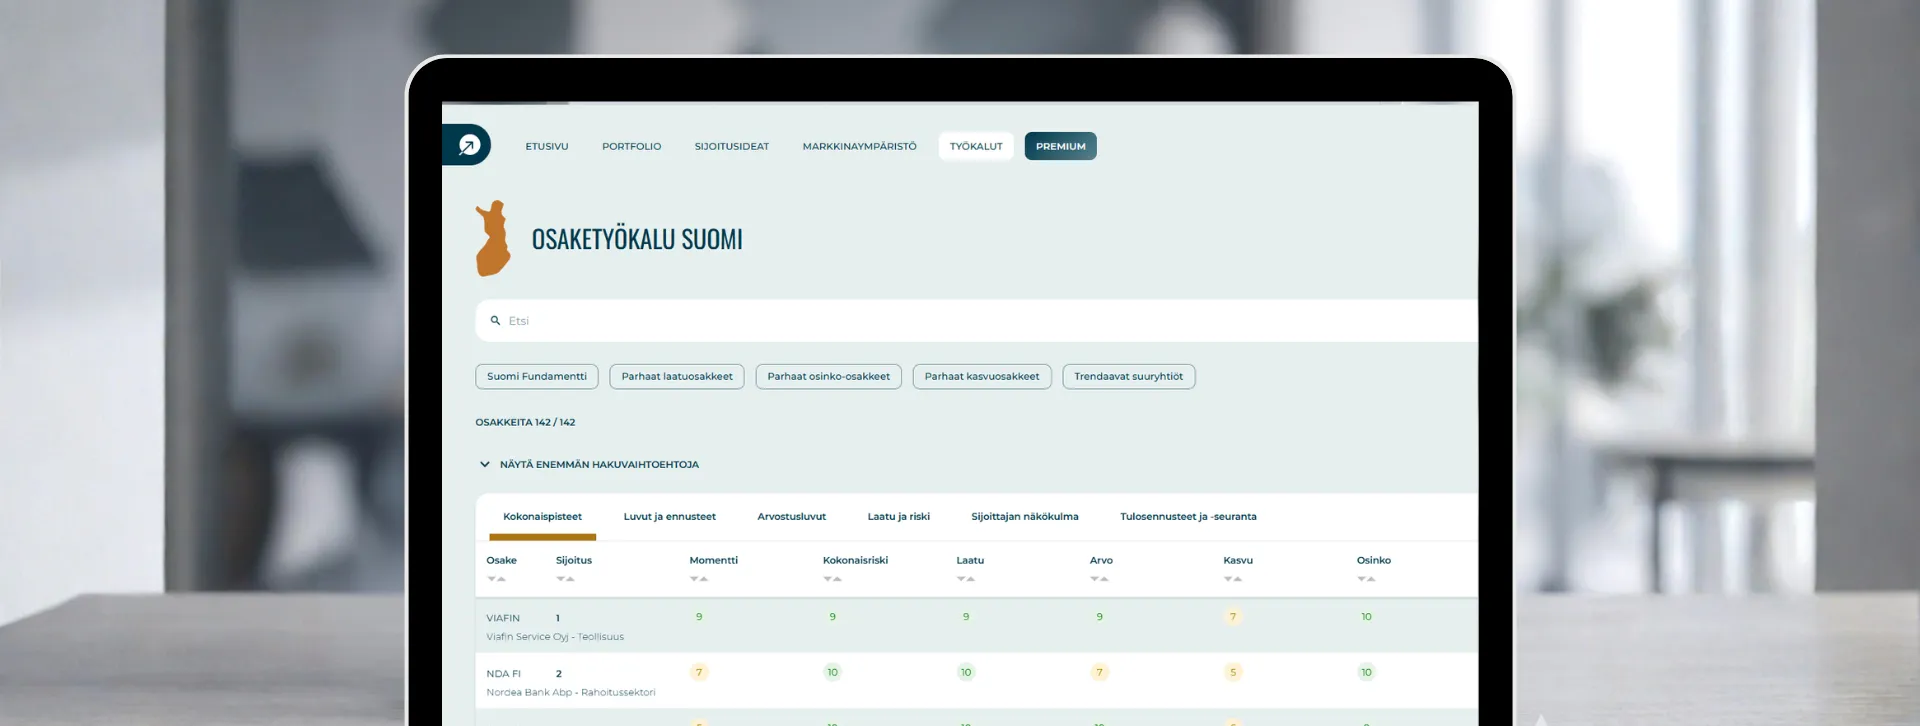Click the orange Finland map icon
Screen dimensions: 1920x726
point(493,238)
